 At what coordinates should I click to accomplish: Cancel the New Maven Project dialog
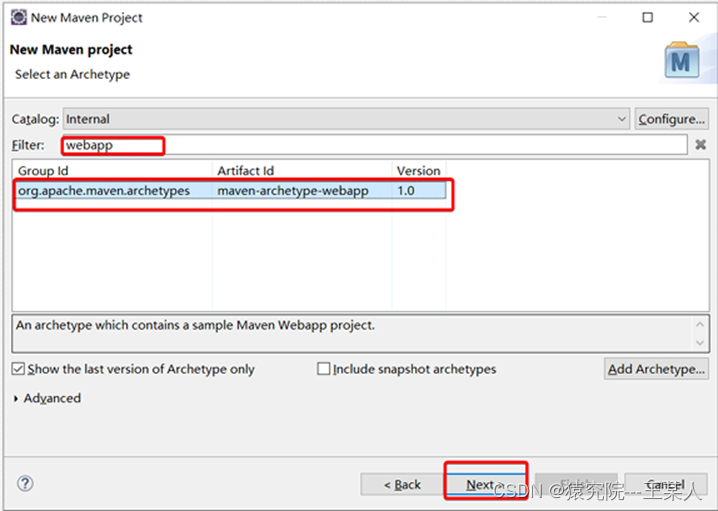pos(666,484)
